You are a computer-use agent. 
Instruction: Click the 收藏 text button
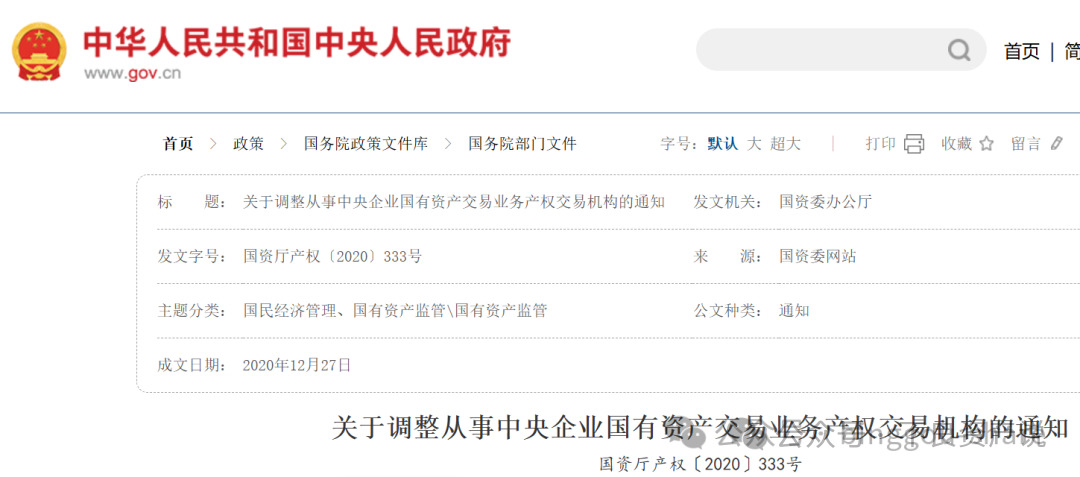coord(957,144)
